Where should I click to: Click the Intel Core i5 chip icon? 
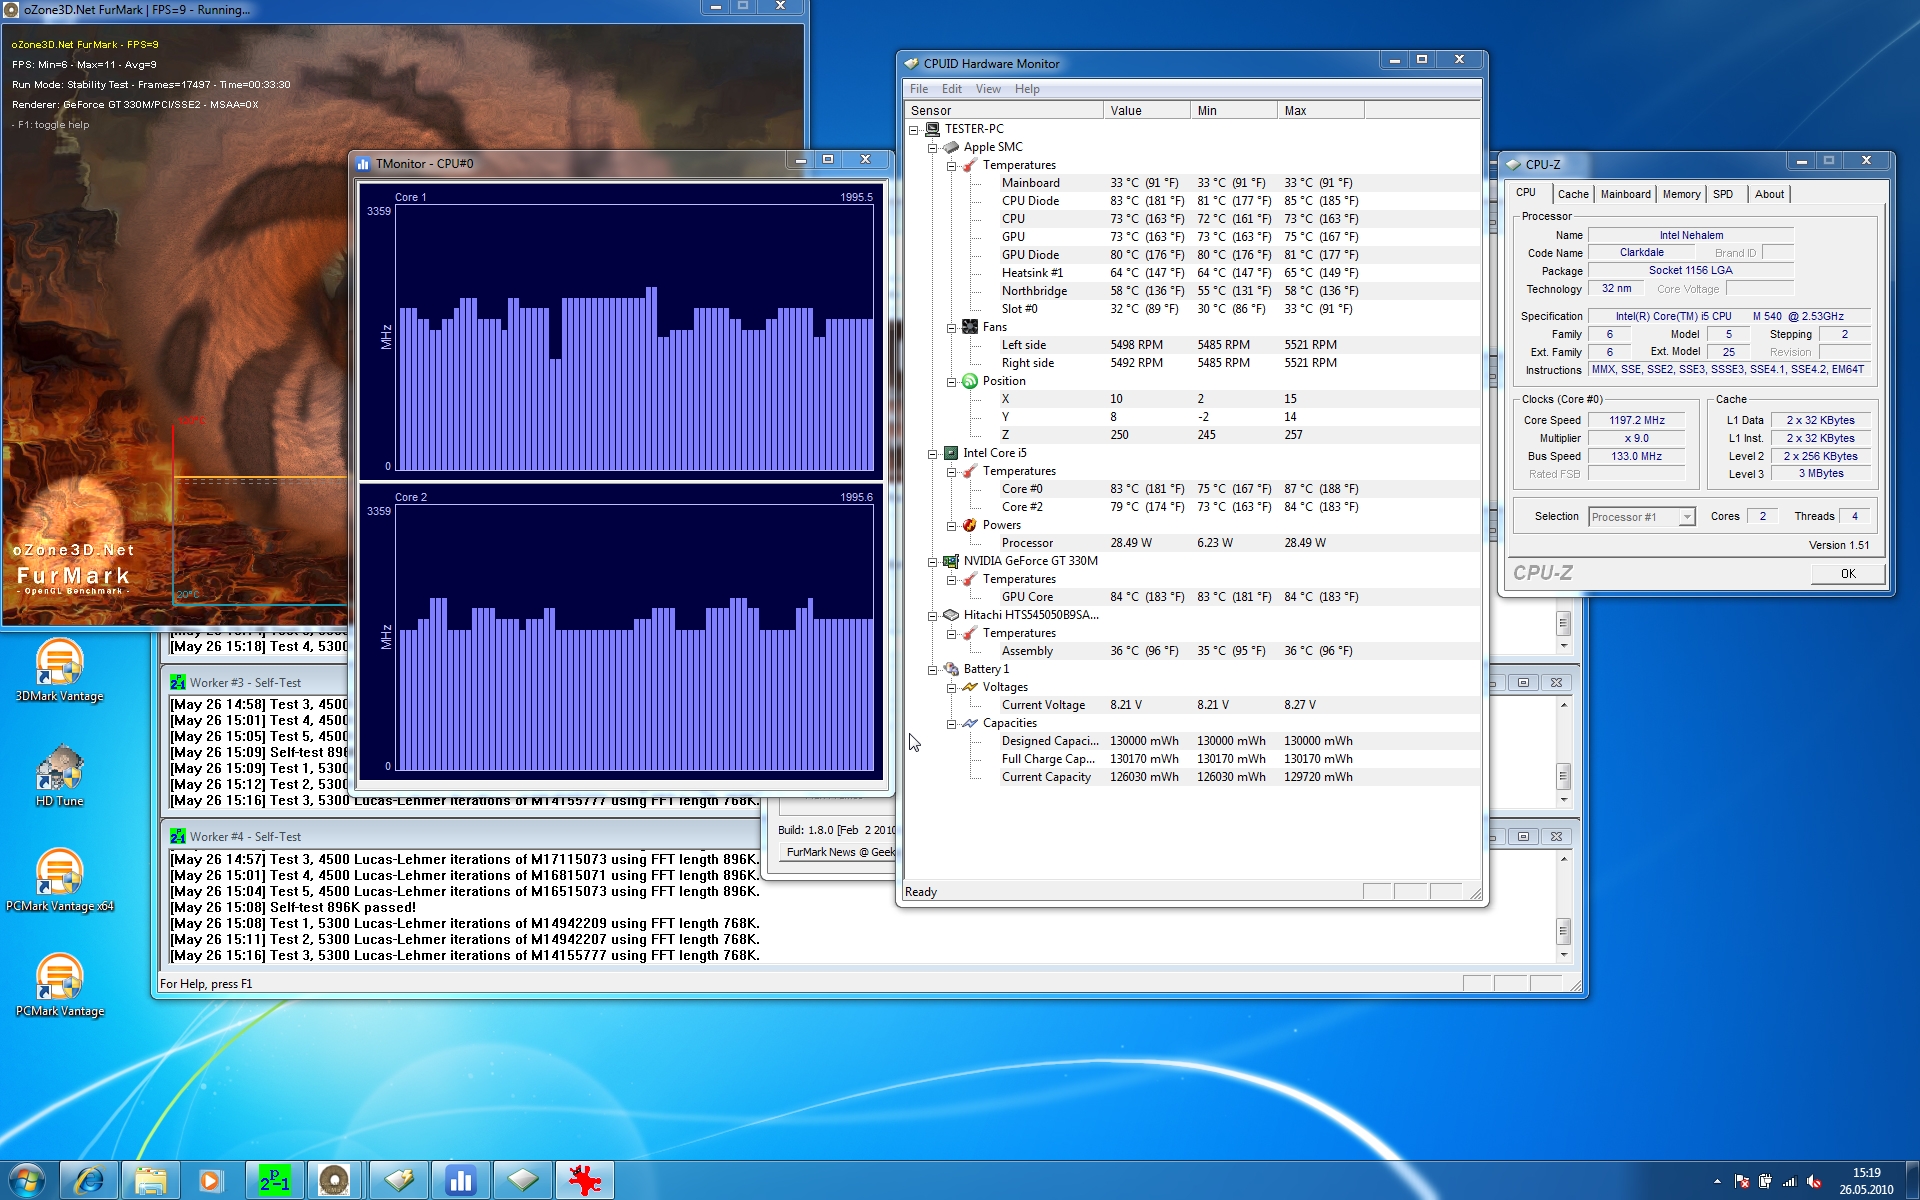click(951, 453)
